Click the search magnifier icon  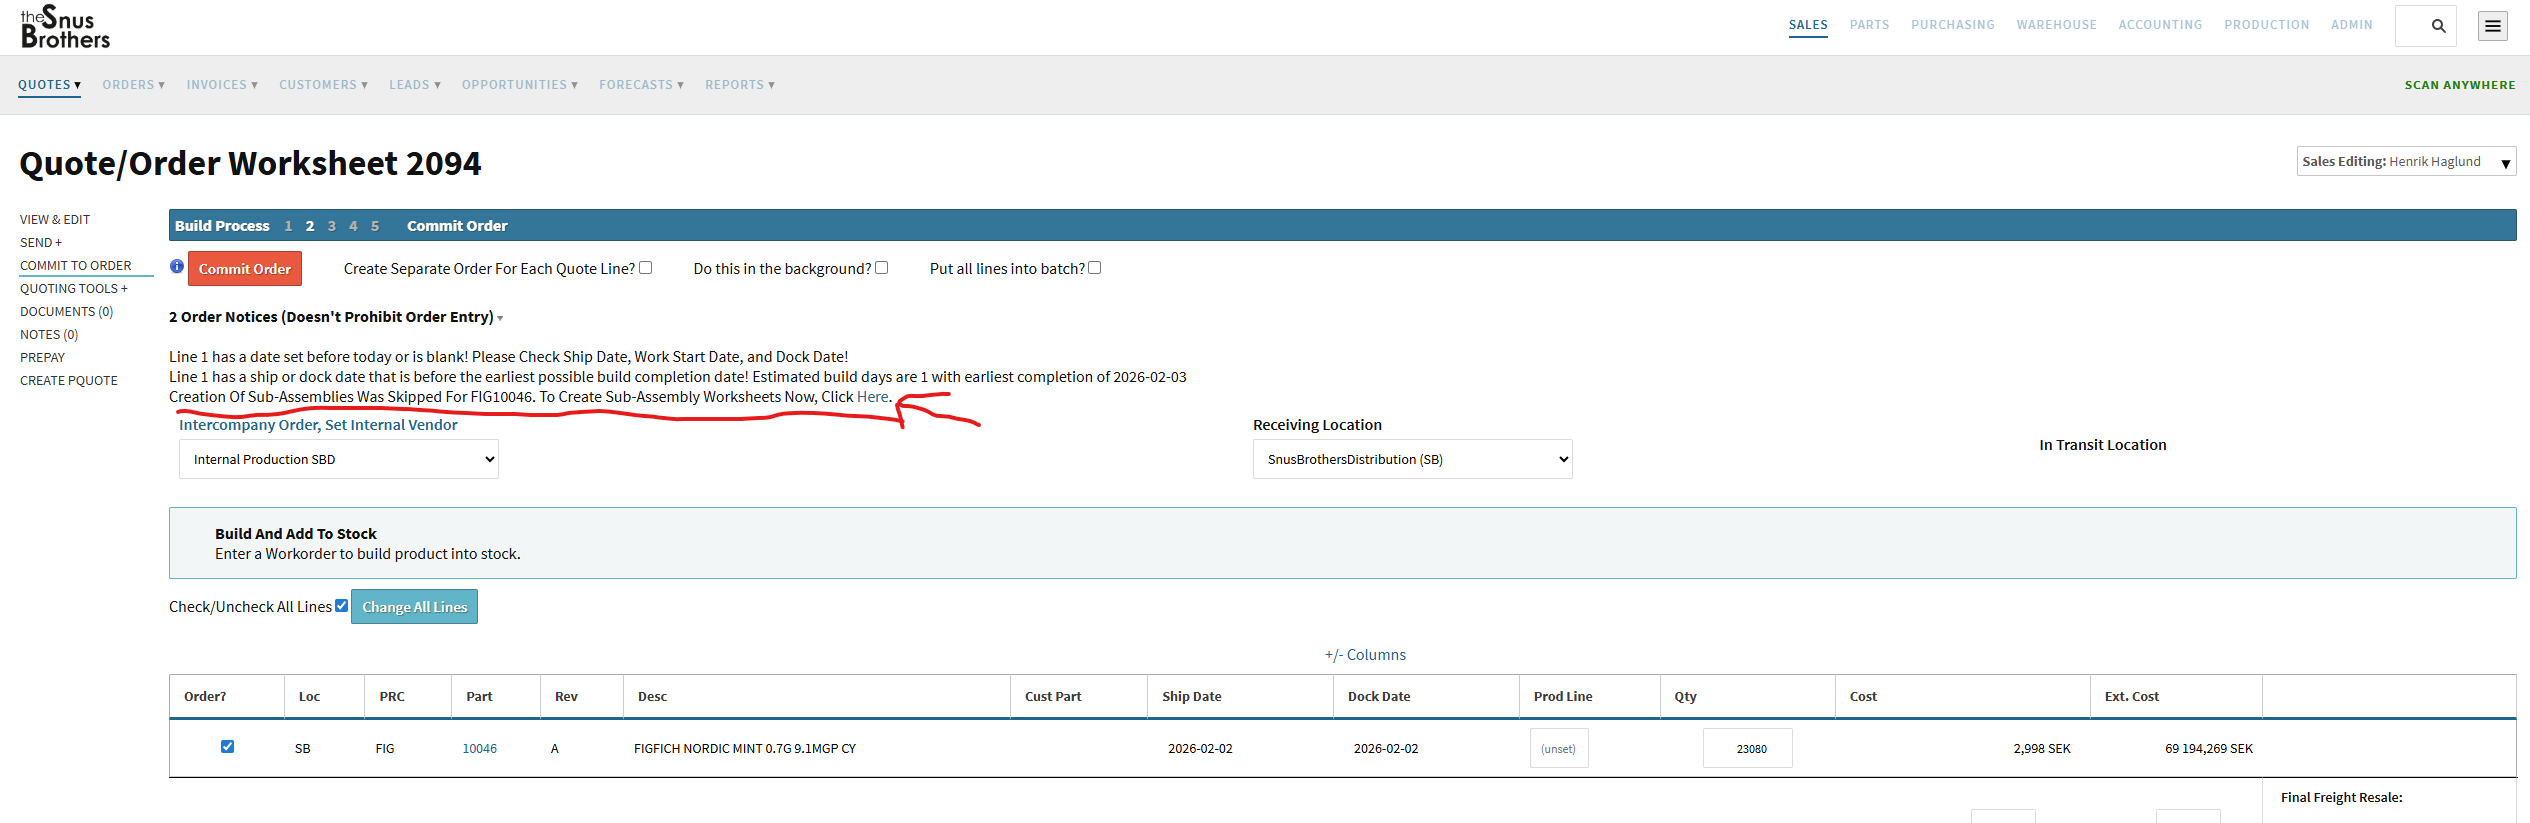[x=2438, y=26]
